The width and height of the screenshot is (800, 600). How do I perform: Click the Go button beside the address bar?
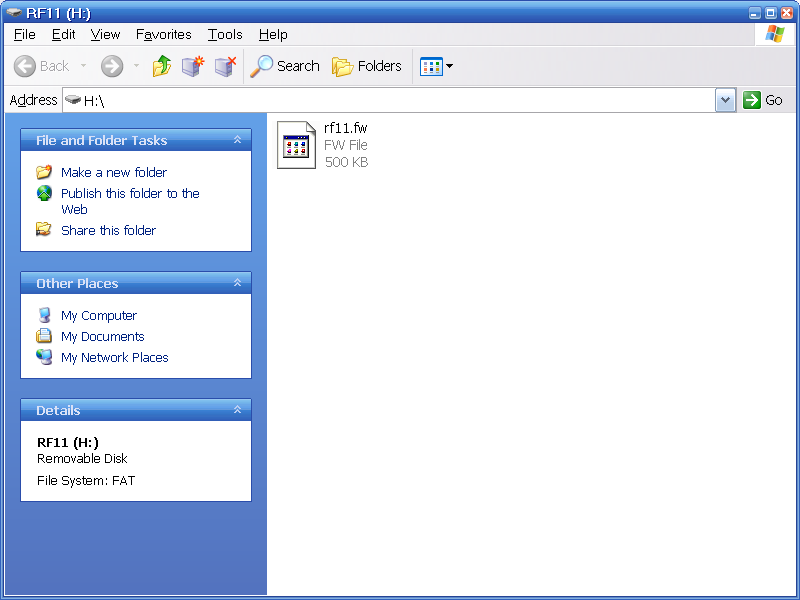point(763,100)
